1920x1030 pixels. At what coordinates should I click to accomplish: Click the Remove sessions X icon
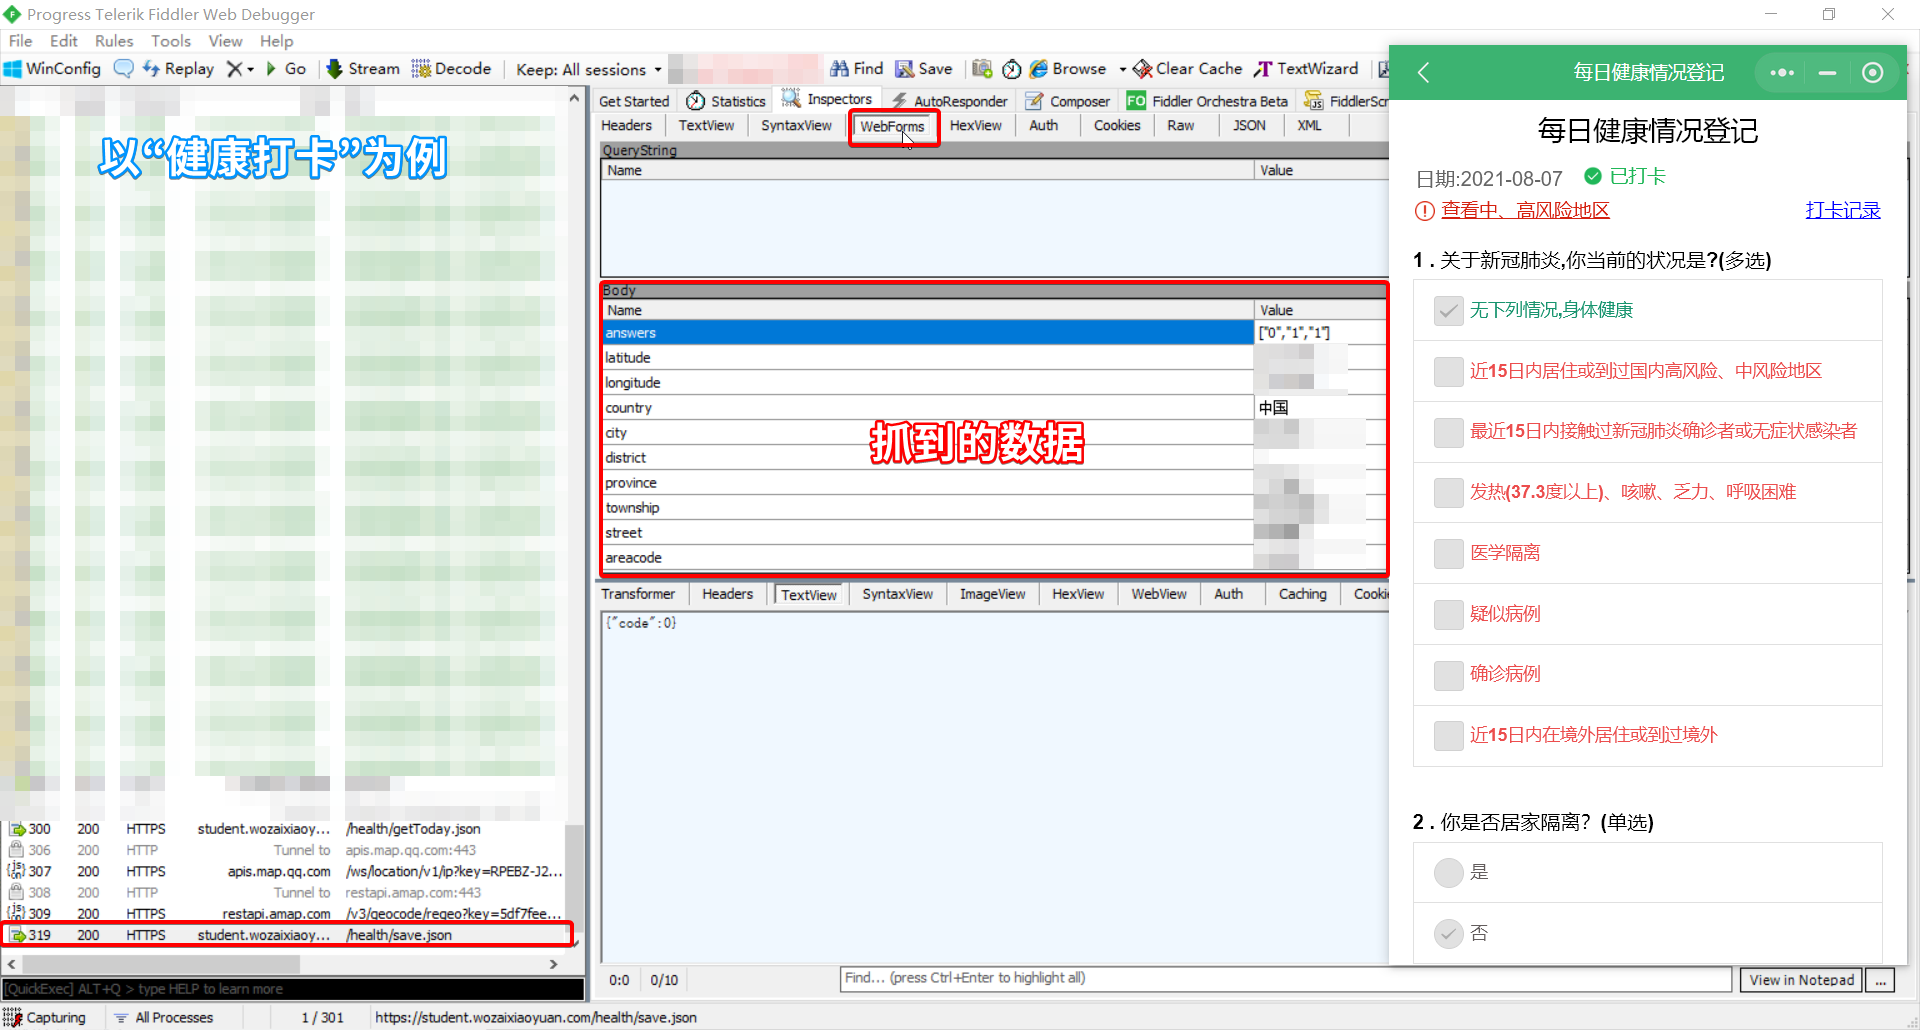234,69
